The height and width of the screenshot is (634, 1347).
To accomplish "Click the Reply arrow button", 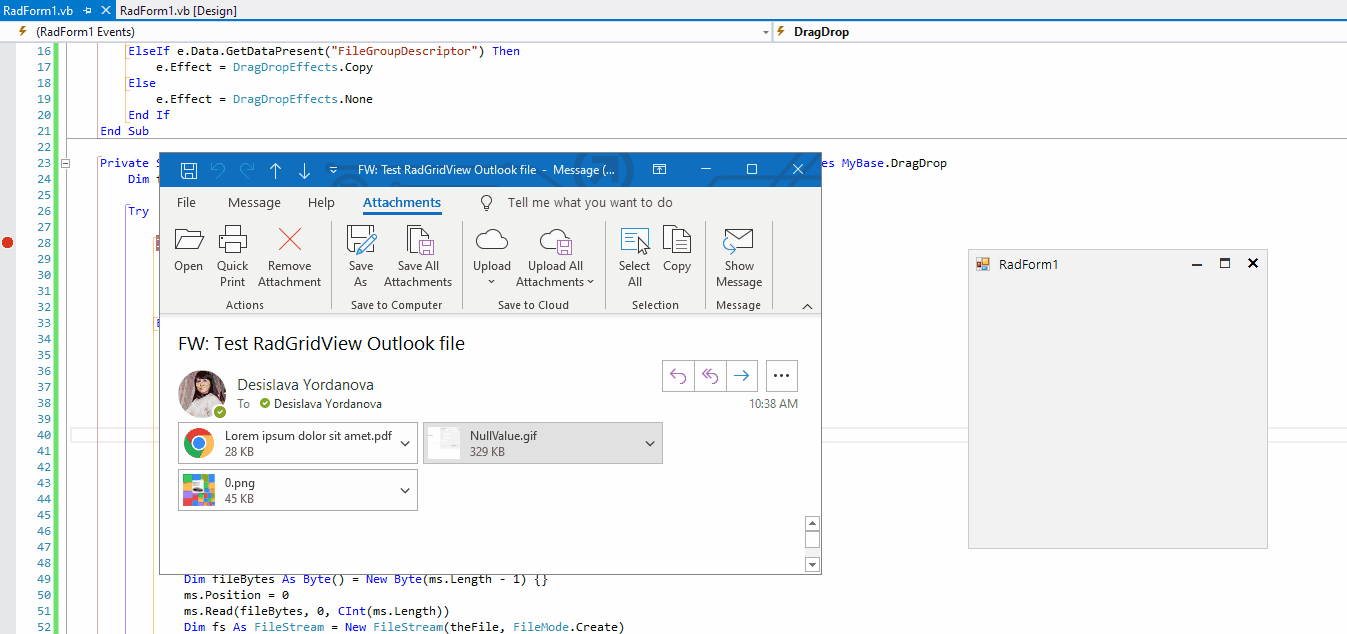I will [678, 376].
